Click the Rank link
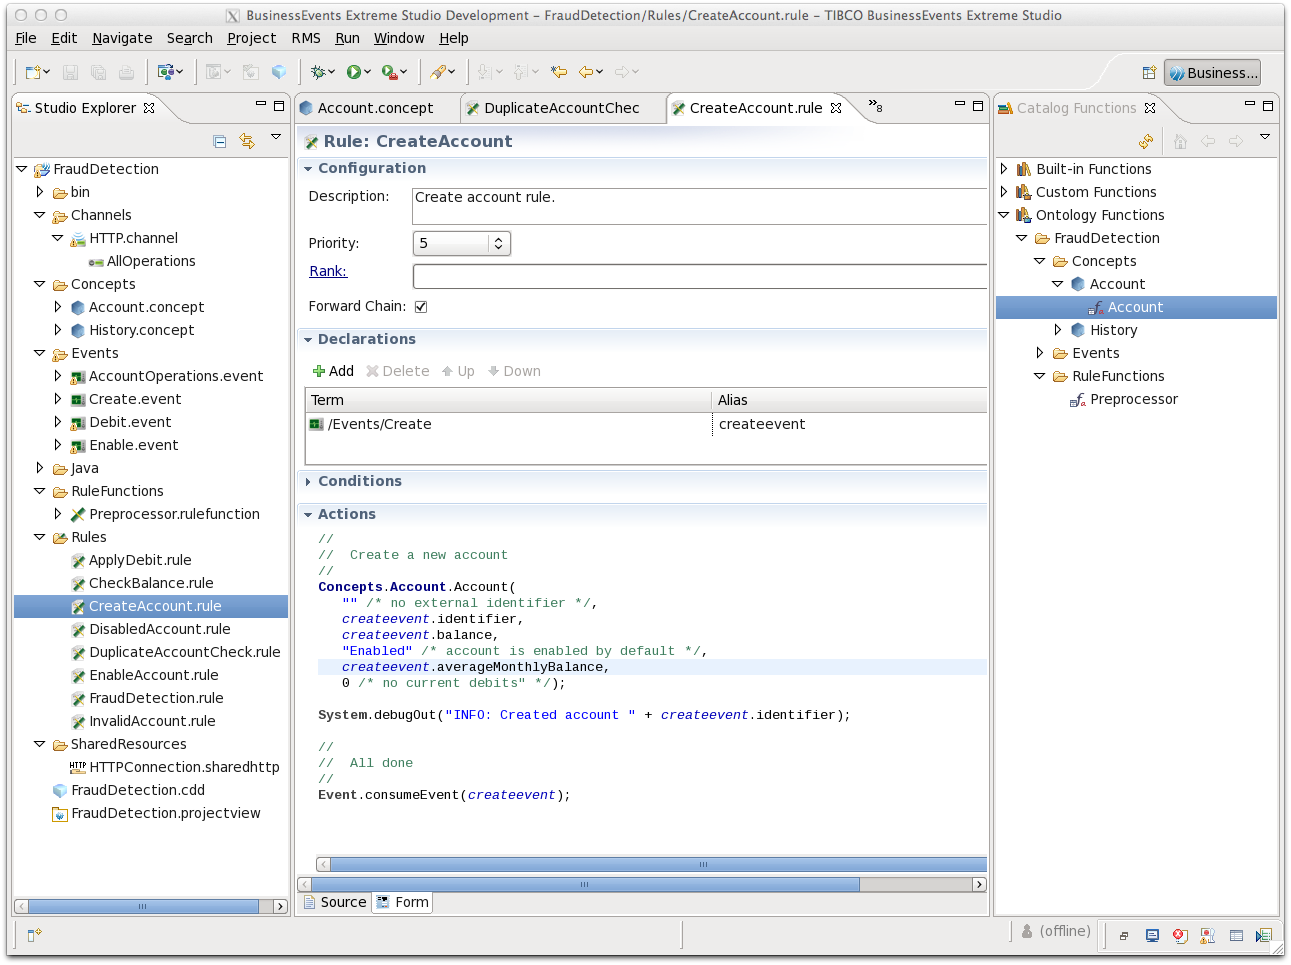The image size is (1291, 965). pos(328,271)
